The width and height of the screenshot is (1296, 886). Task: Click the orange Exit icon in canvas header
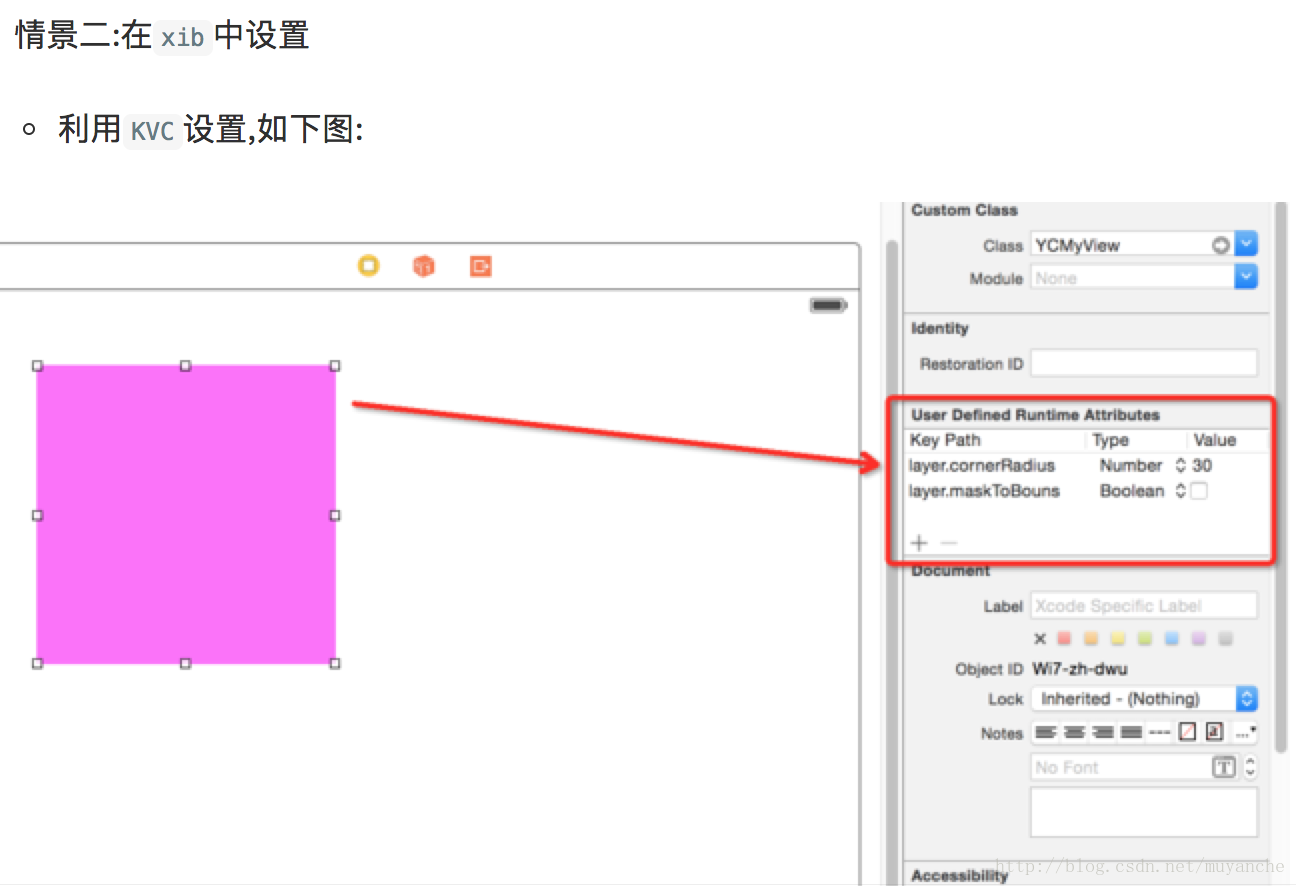(481, 266)
